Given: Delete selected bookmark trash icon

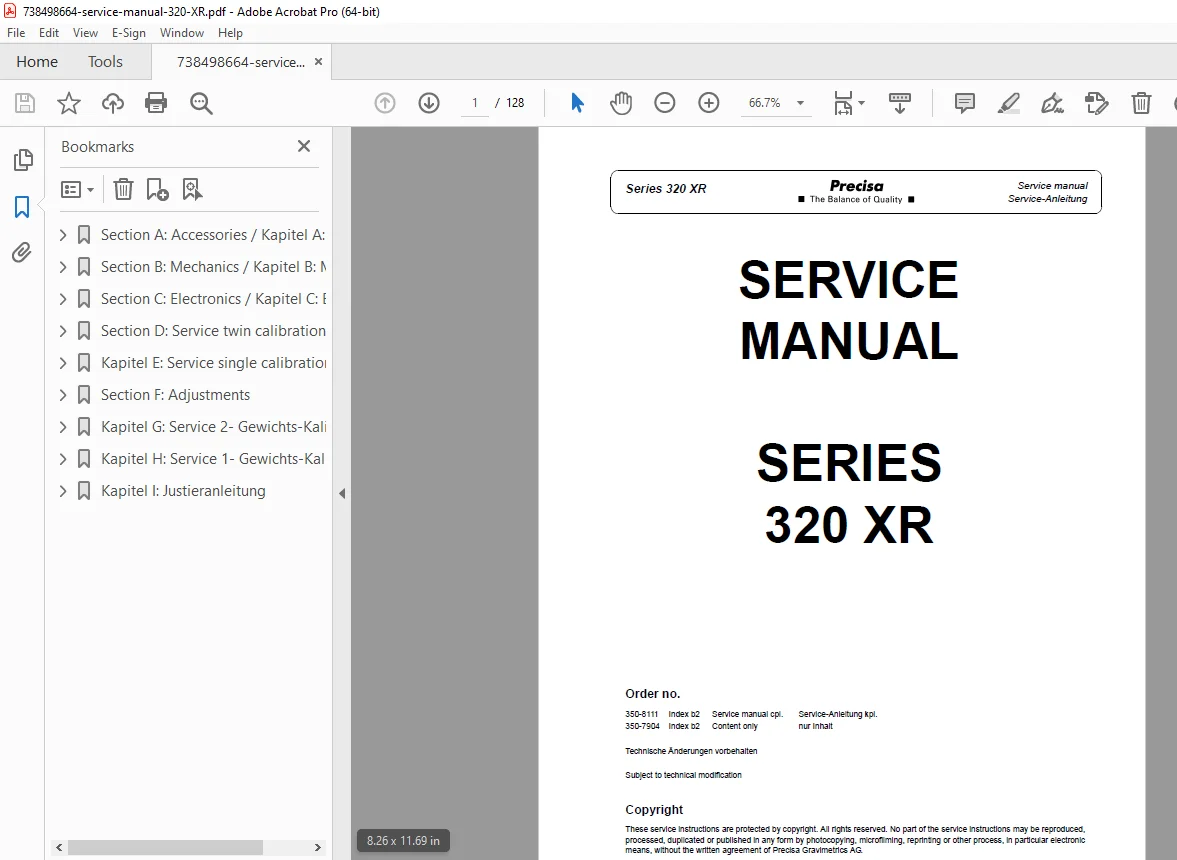Looking at the screenshot, I should [x=123, y=189].
